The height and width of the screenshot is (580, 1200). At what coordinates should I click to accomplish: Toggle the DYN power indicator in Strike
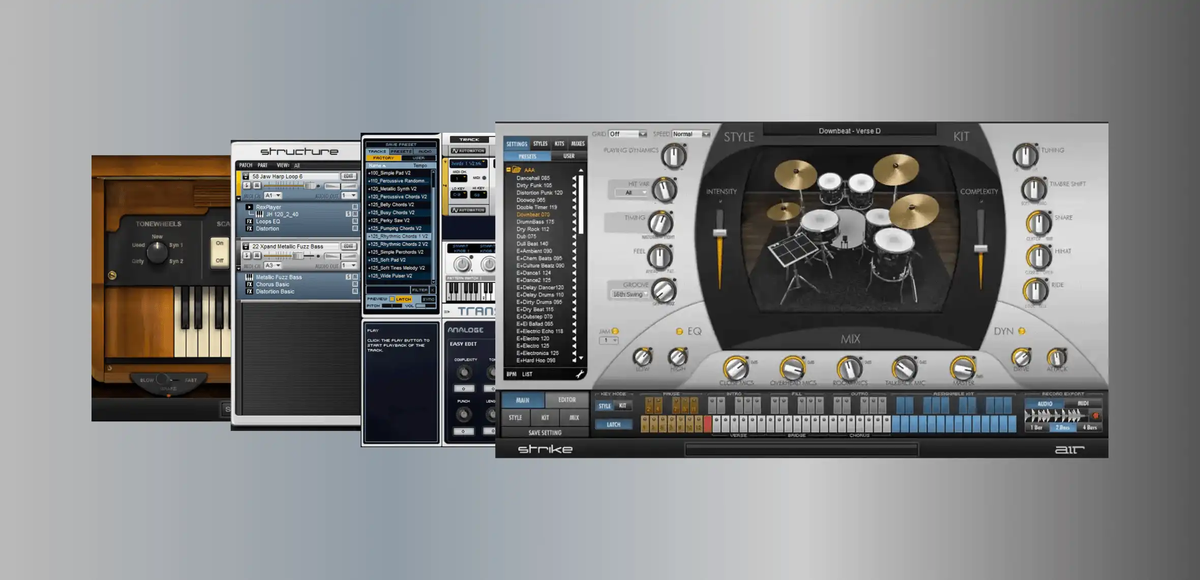(x=1021, y=331)
